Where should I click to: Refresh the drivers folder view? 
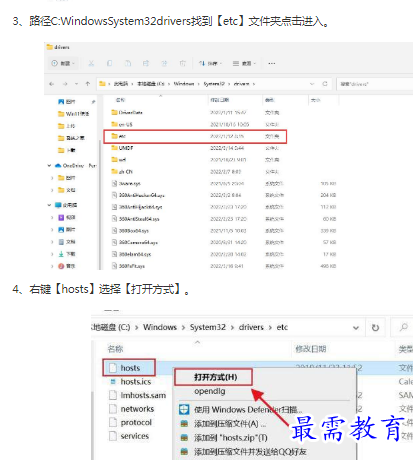pos(325,84)
